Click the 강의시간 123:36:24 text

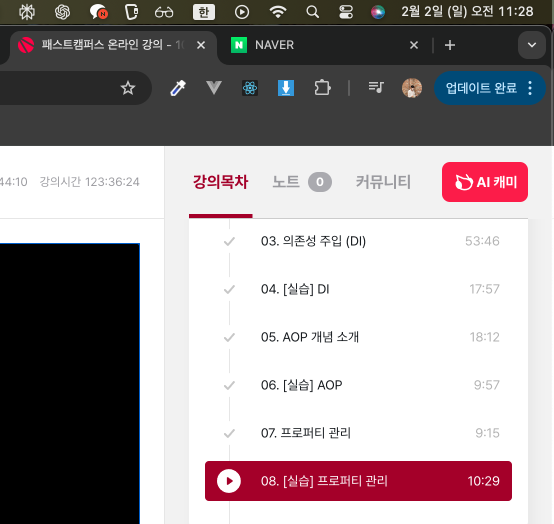[x=89, y=182]
